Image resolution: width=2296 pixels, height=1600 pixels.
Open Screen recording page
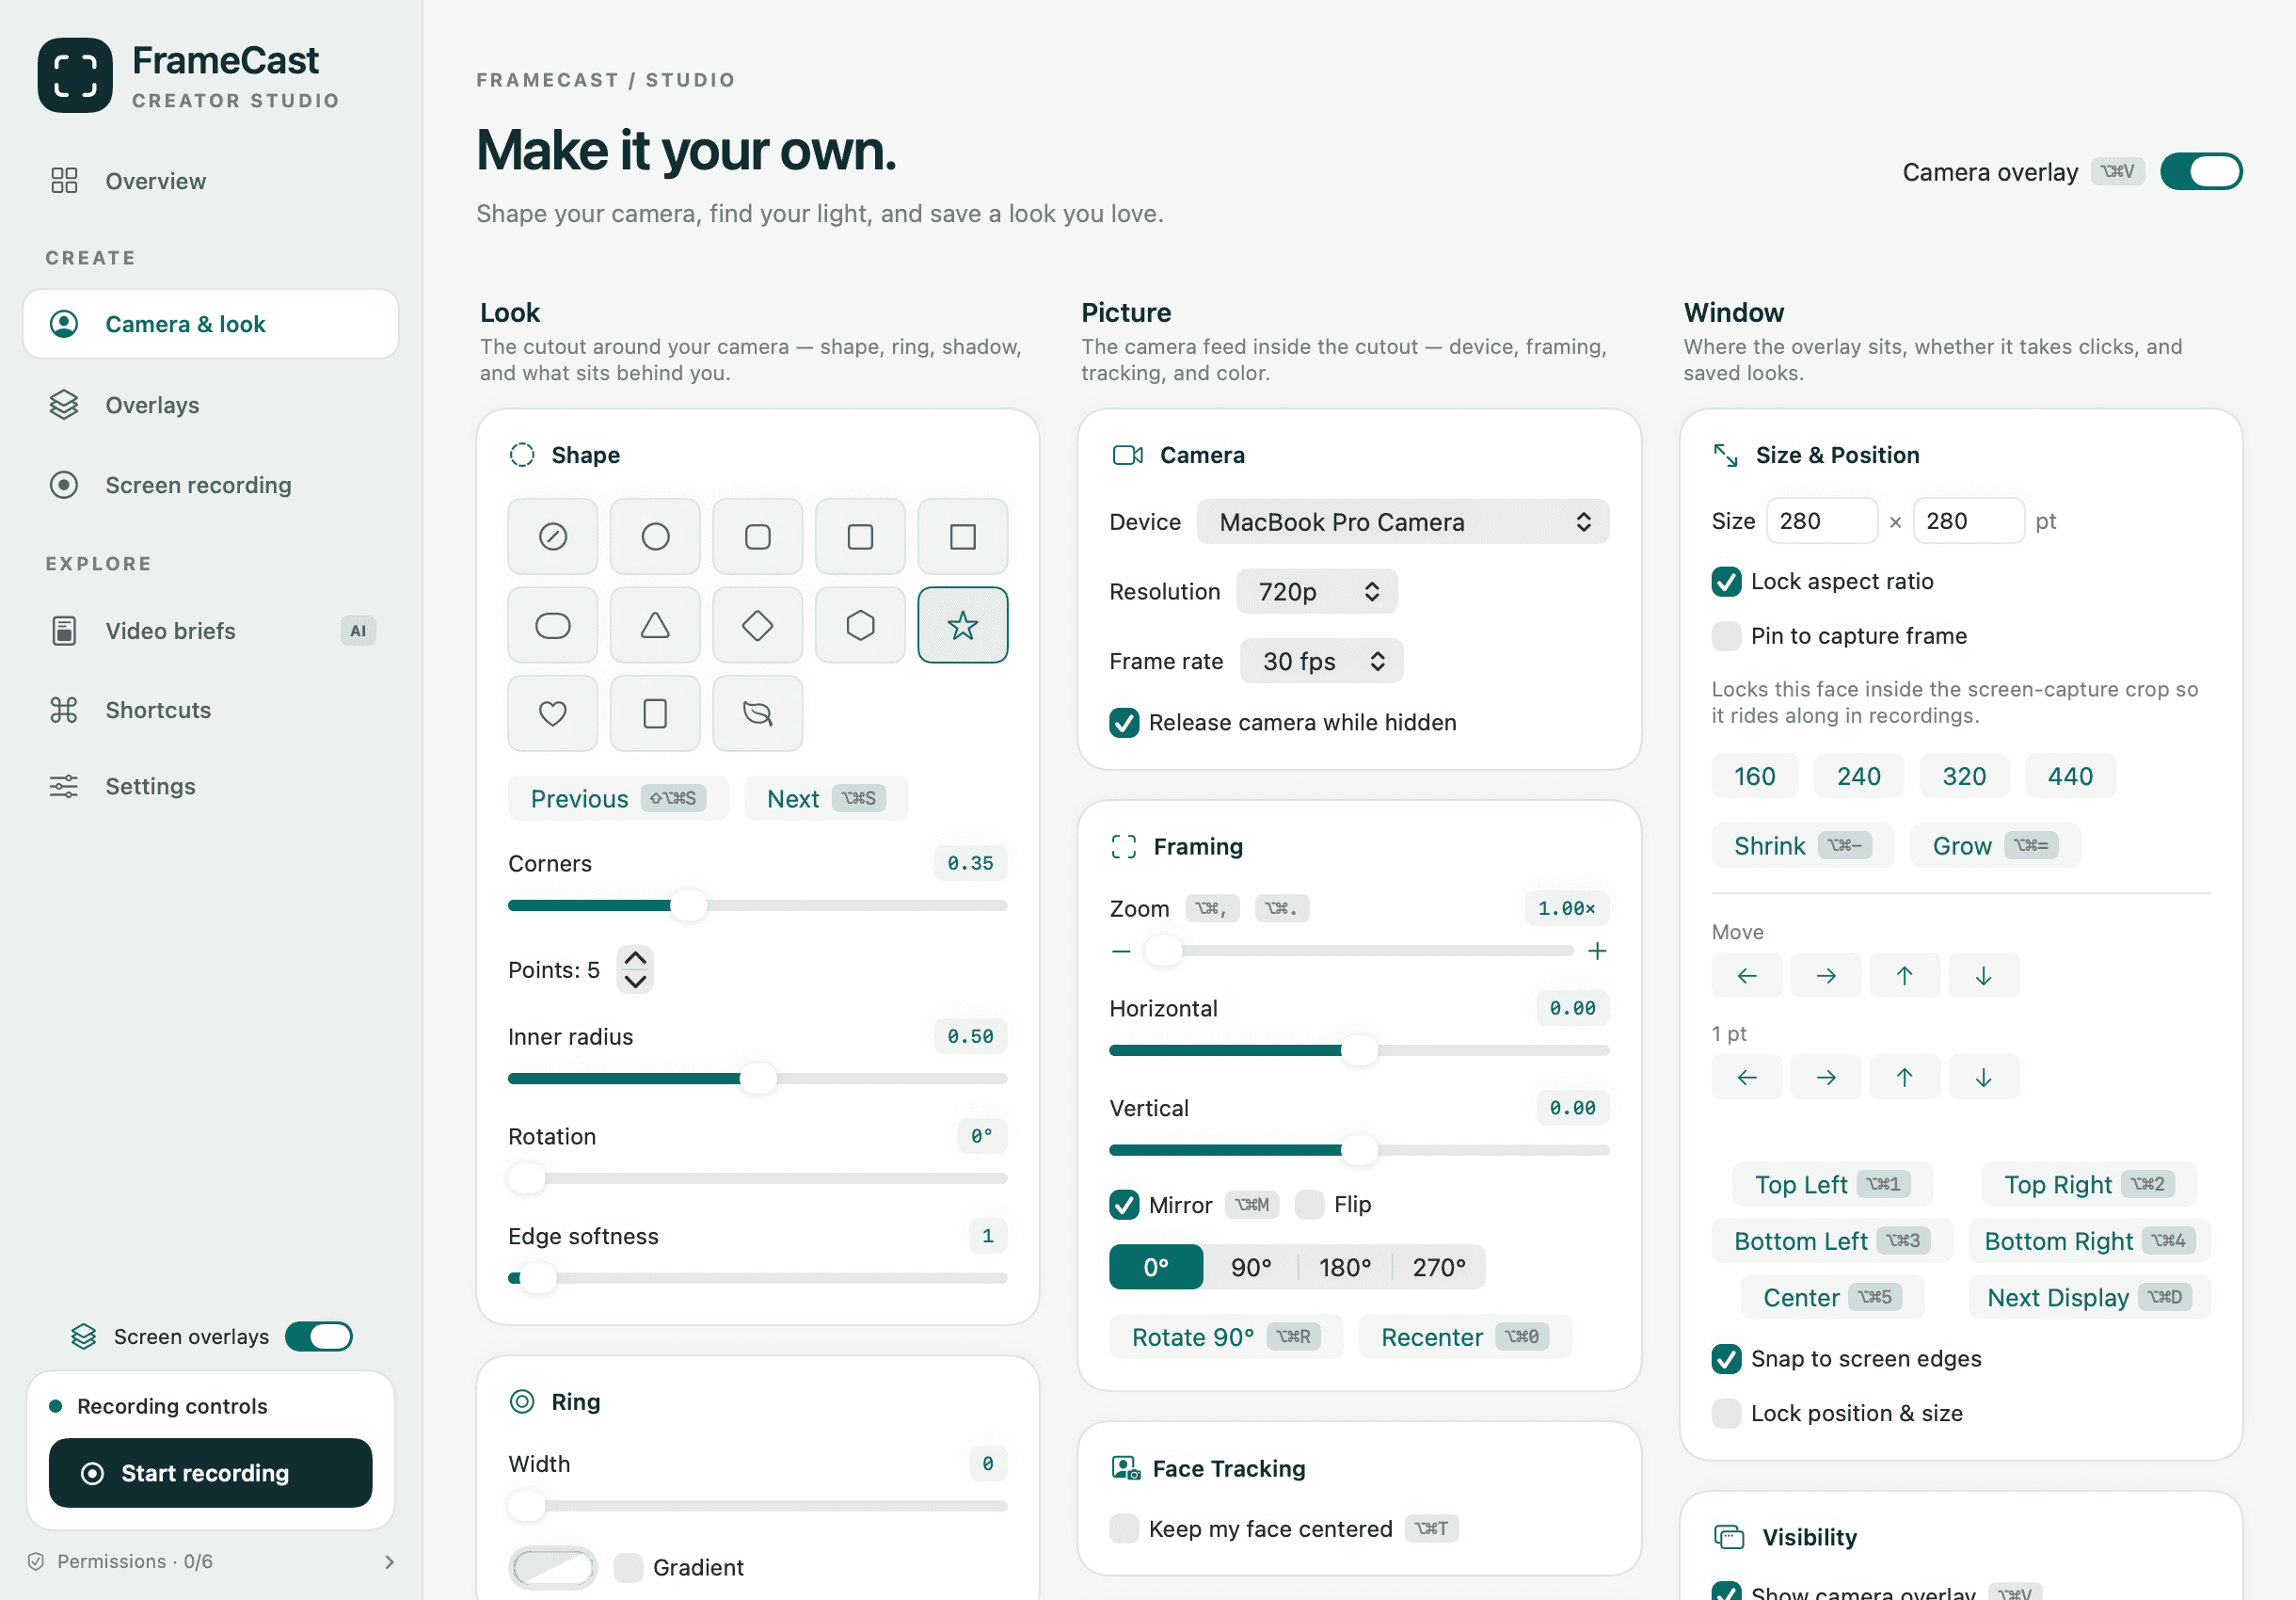pos(210,485)
